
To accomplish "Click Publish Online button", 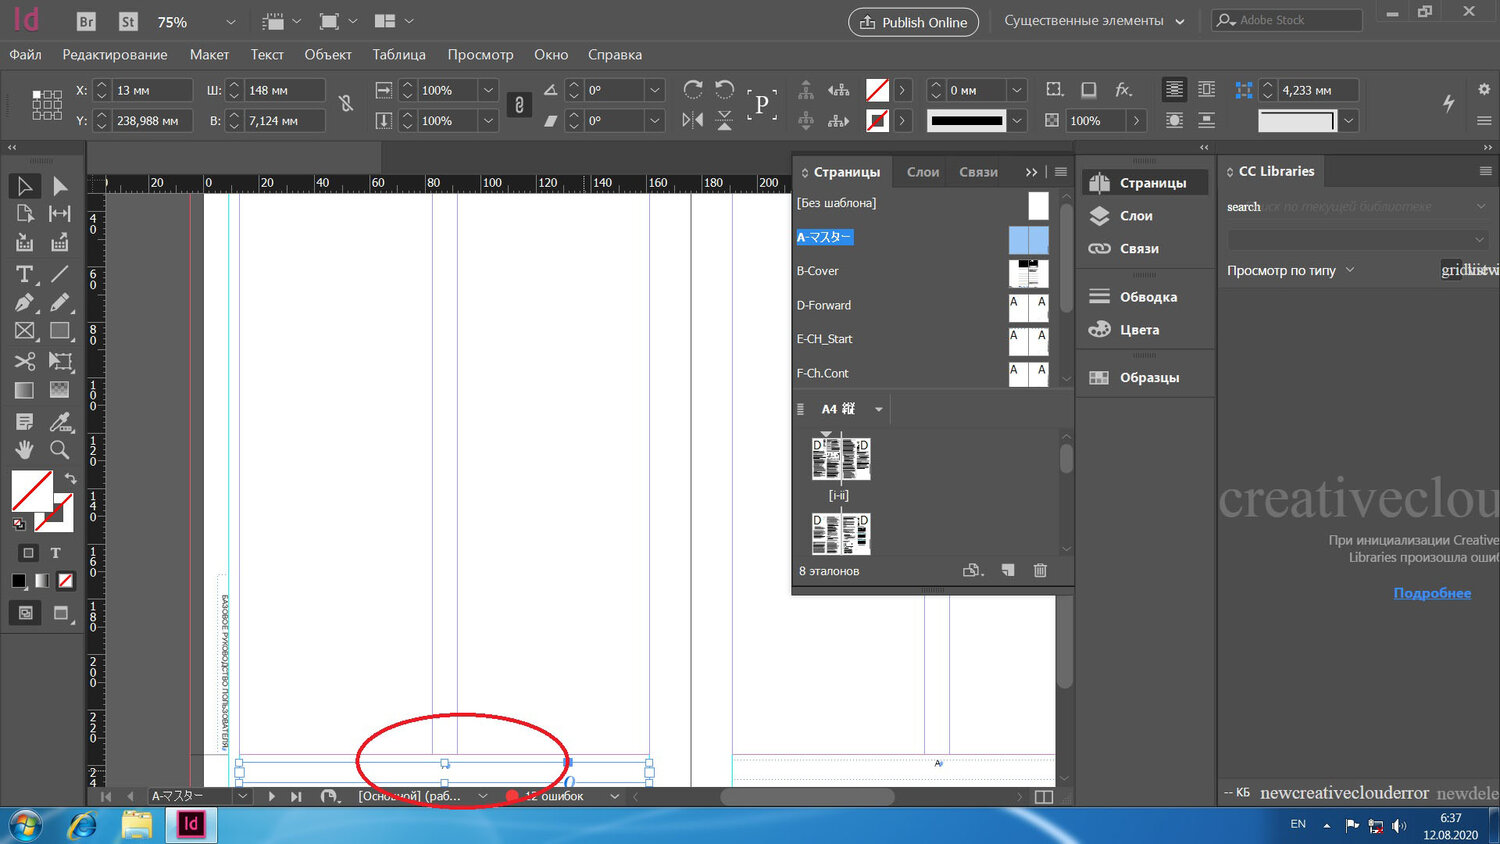I will tap(912, 22).
